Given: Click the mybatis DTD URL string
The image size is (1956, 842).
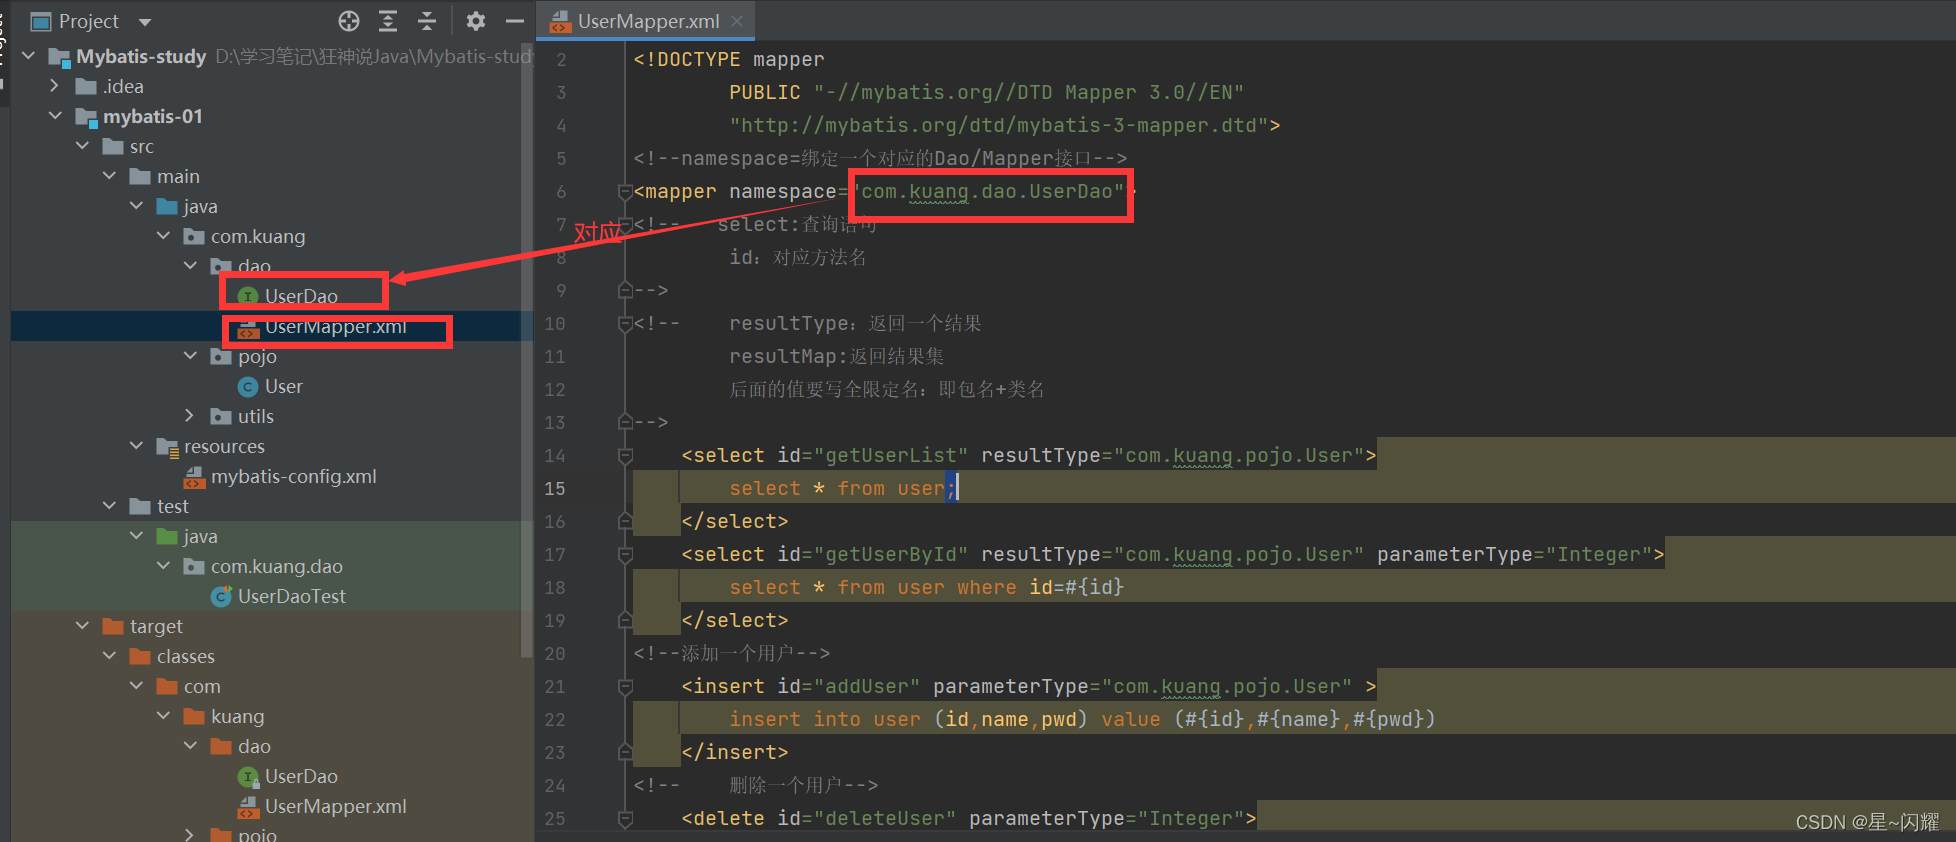Looking at the screenshot, I should [1000, 125].
